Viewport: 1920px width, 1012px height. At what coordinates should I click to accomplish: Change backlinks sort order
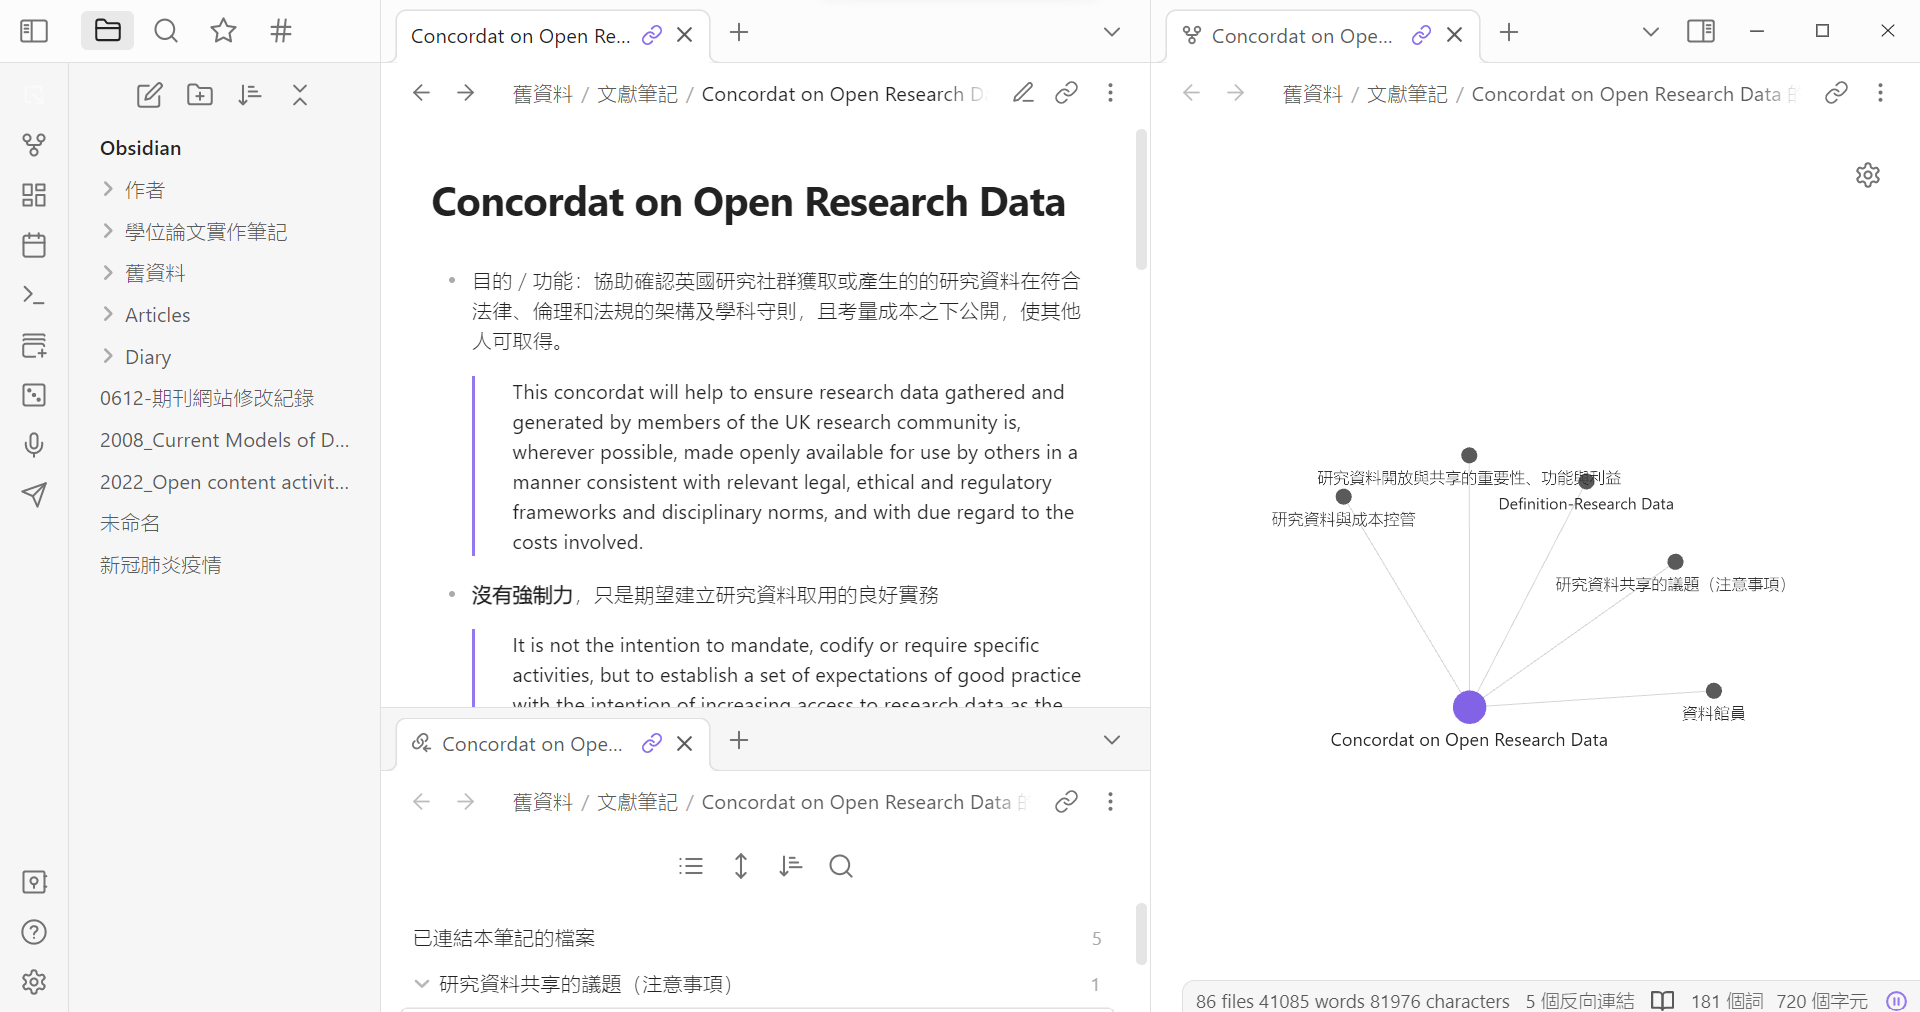[x=791, y=866]
